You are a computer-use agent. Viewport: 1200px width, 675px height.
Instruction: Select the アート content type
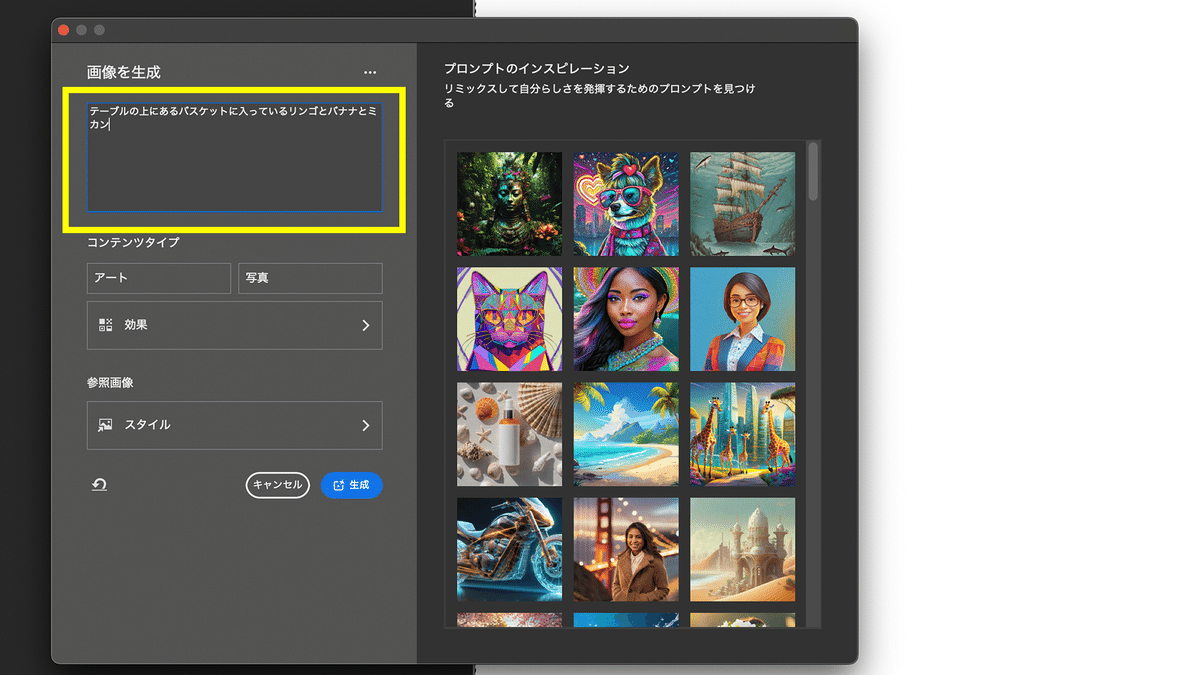pos(159,278)
